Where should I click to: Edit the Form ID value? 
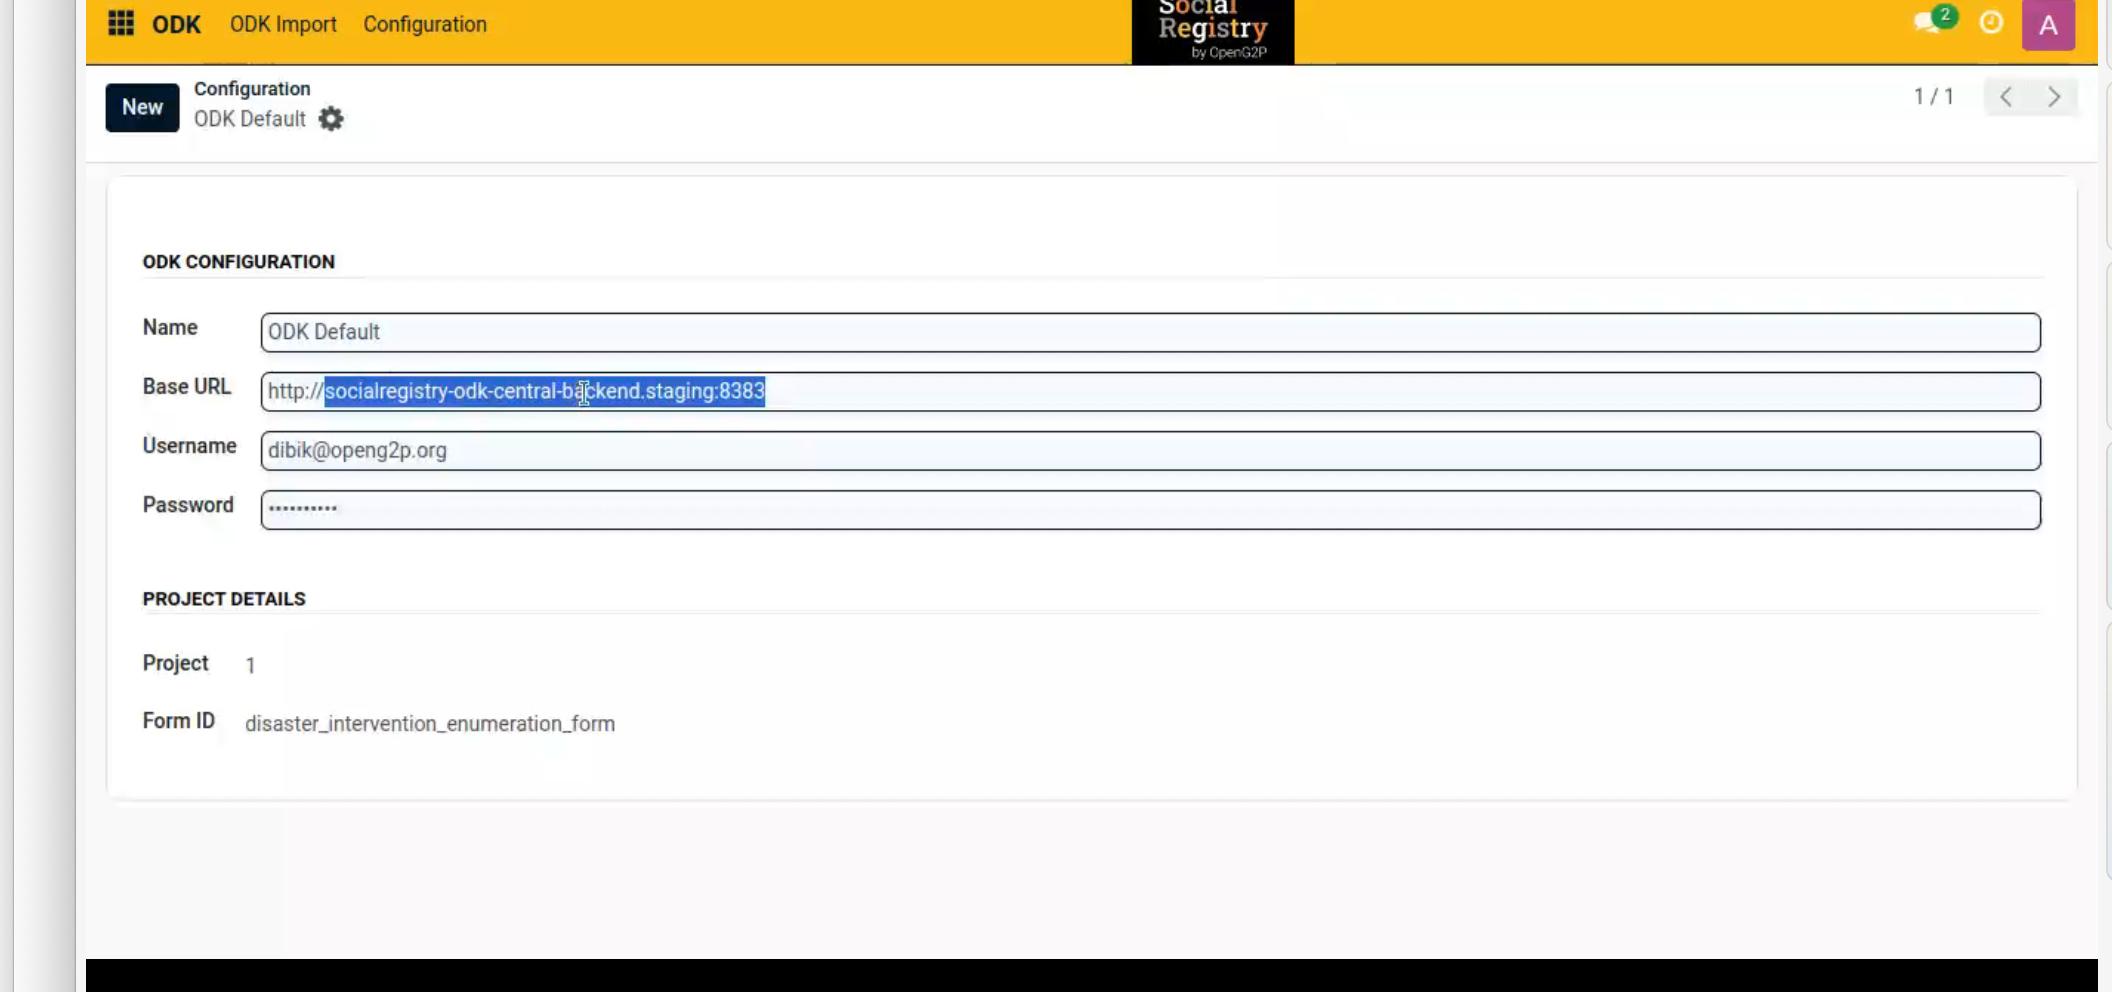click(430, 724)
